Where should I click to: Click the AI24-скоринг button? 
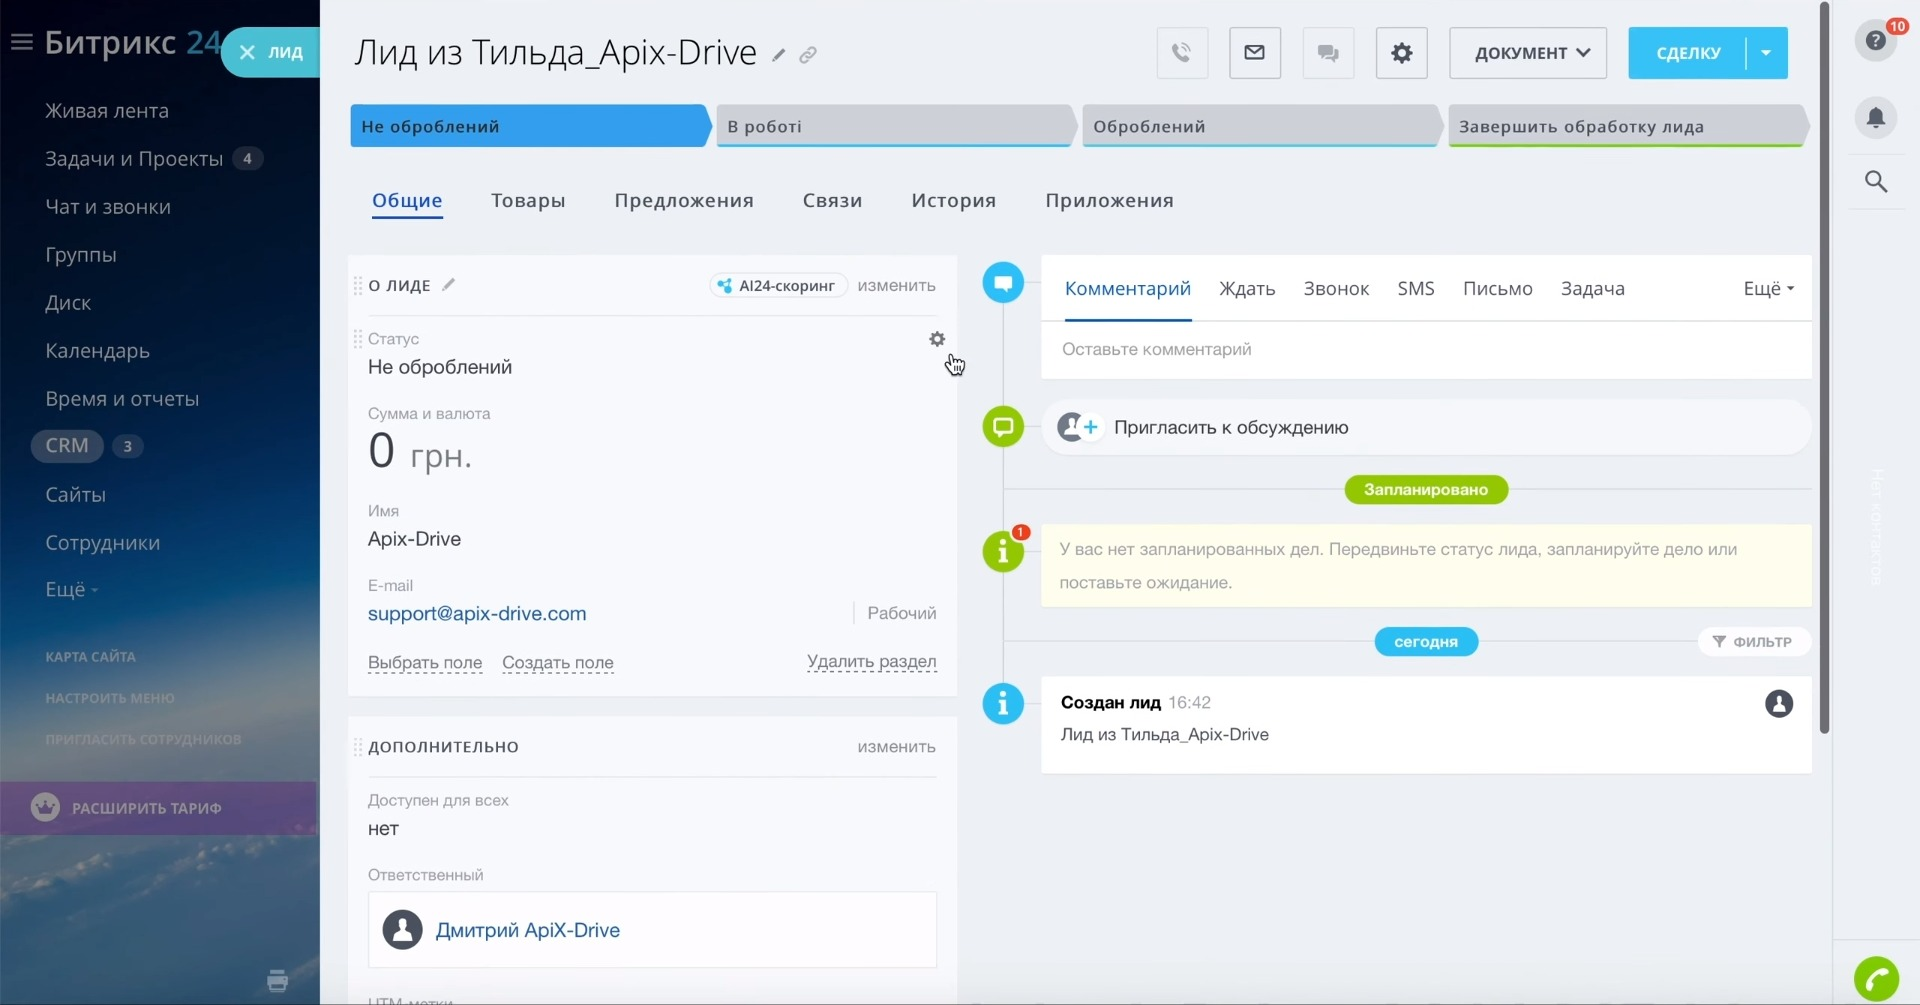[x=778, y=286]
